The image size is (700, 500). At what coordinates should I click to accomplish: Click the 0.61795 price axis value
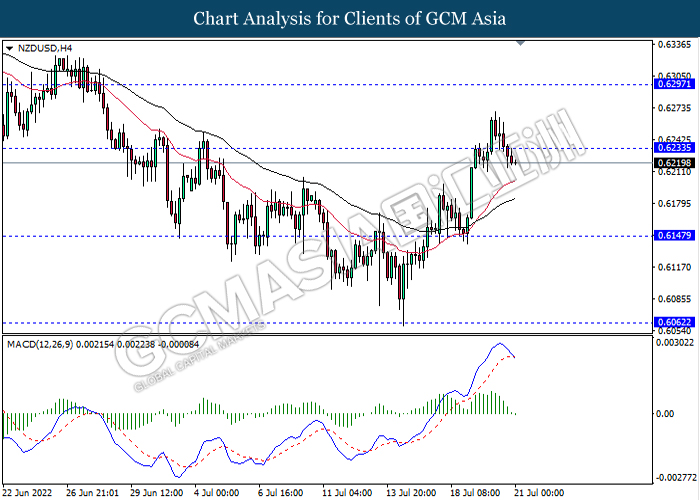pyautogui.click(x=675, y=204)
